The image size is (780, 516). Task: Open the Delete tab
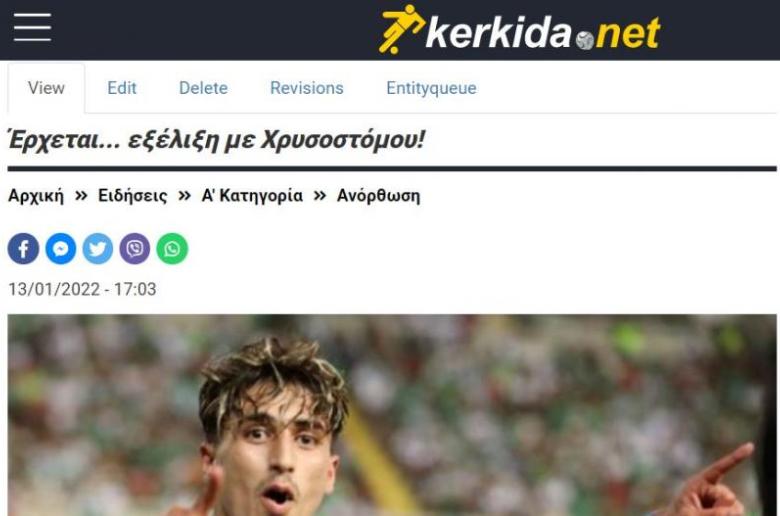click(x=203, y=88)
